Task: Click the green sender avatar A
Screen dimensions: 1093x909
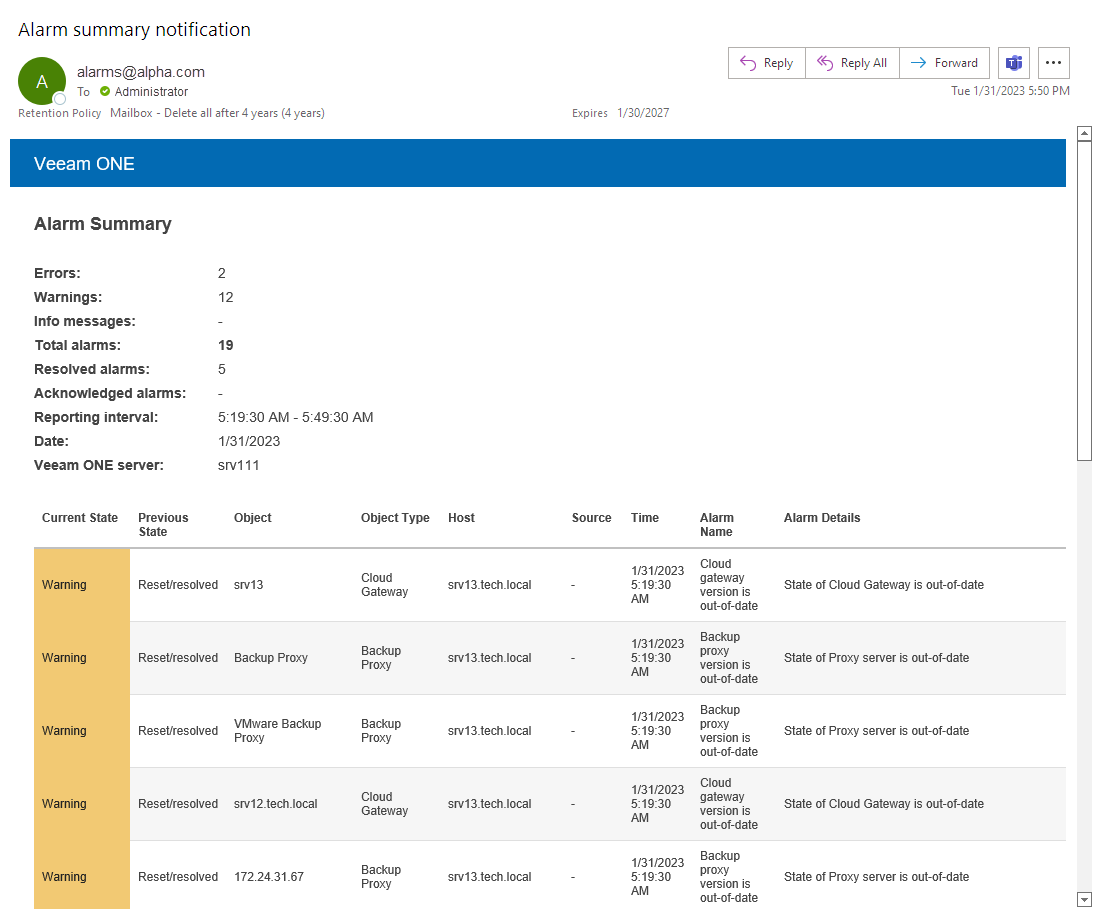Action: click(x=42, y=81)
